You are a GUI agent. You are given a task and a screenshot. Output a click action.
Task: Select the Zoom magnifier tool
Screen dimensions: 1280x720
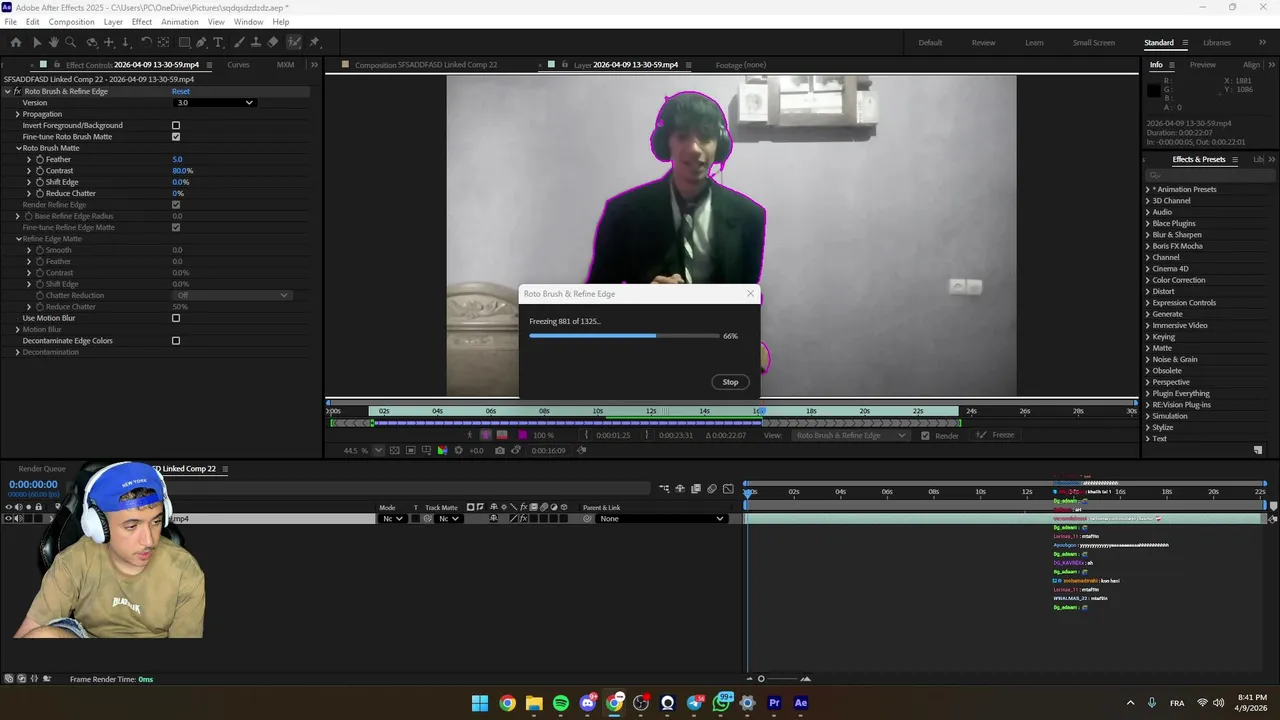point(70,42)
